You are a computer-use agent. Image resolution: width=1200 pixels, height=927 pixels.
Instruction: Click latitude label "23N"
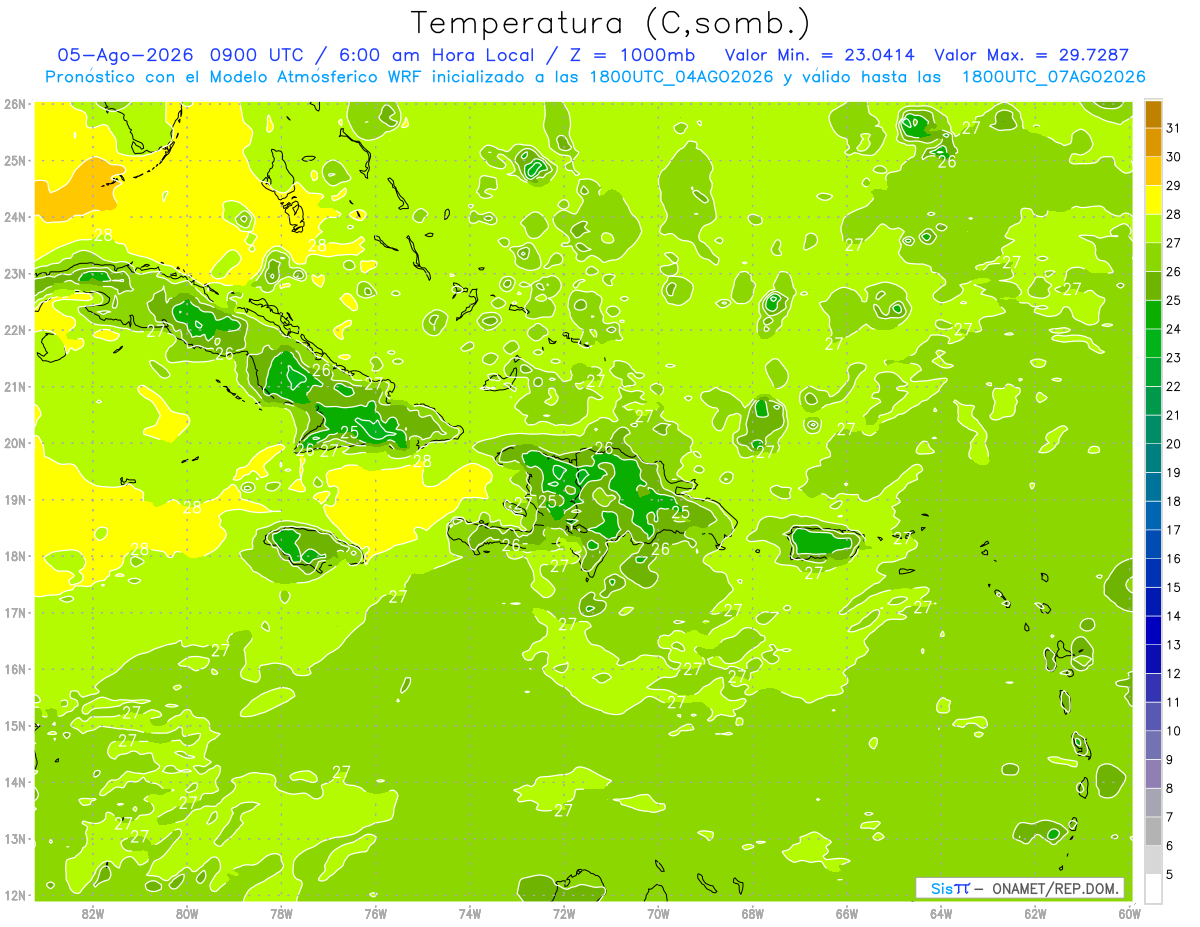[15, 273]
